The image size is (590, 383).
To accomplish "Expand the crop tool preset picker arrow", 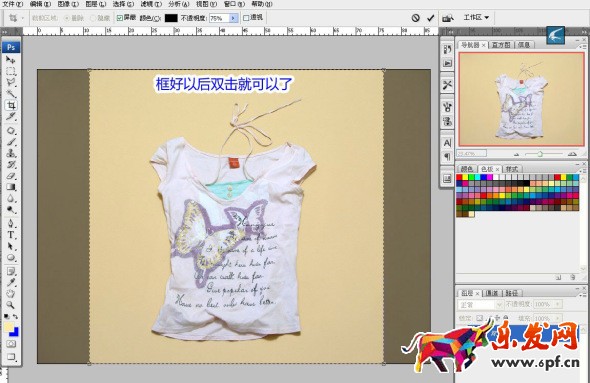I will 23,18.
